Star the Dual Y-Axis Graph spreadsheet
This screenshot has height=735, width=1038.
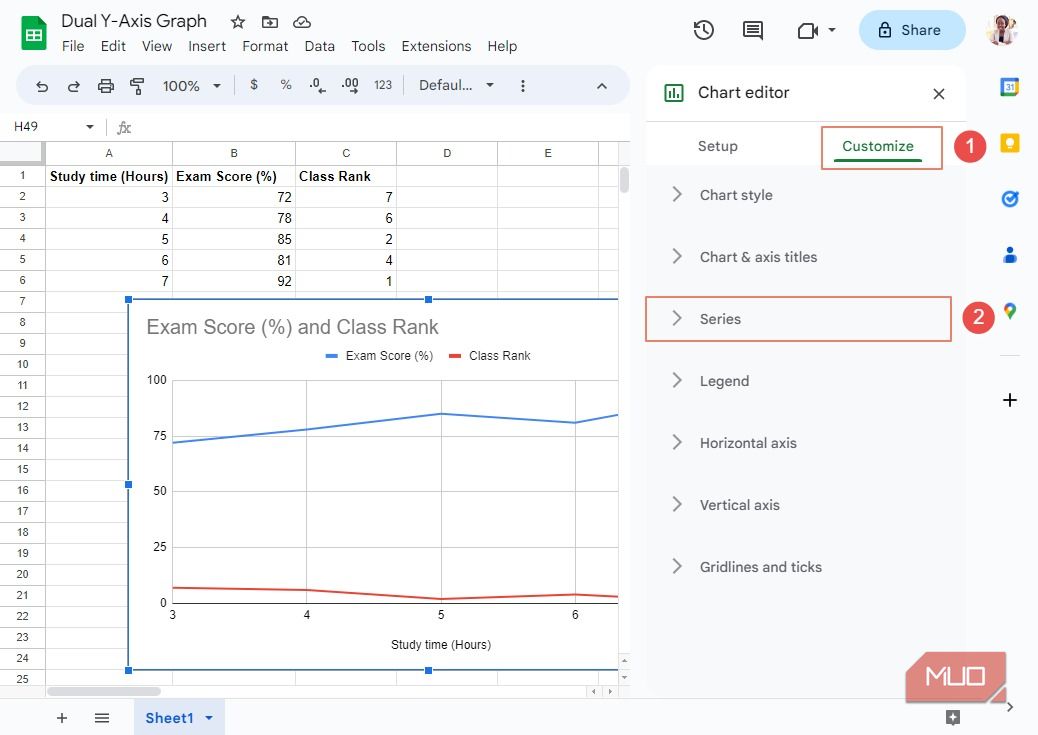click(x=237, y=21)
